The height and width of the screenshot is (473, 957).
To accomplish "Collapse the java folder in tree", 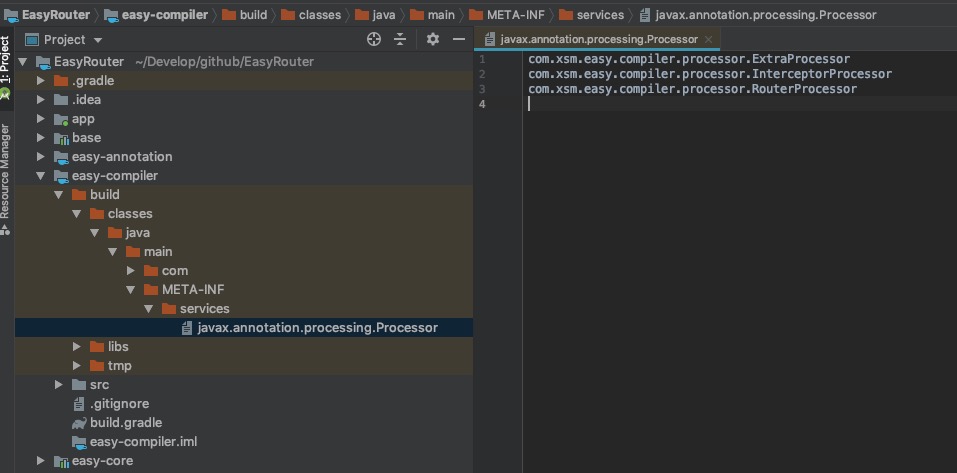I will point(95,233).
